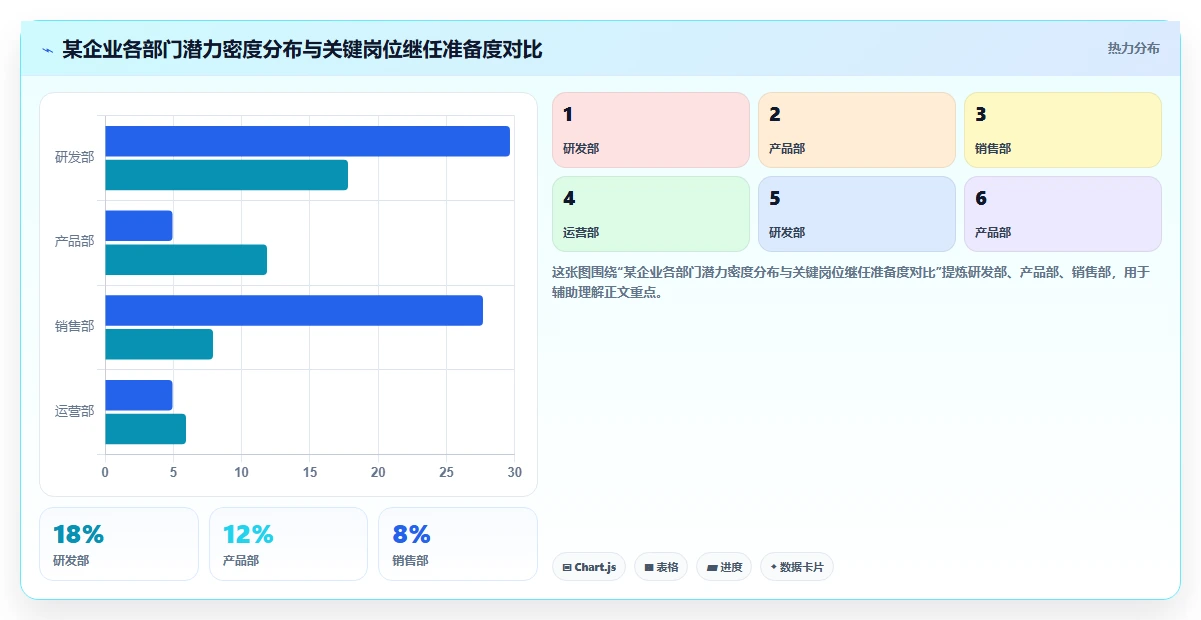Click the x-axis tick value 30
This screenshot has width=1201, height=620.
(515, 472)
